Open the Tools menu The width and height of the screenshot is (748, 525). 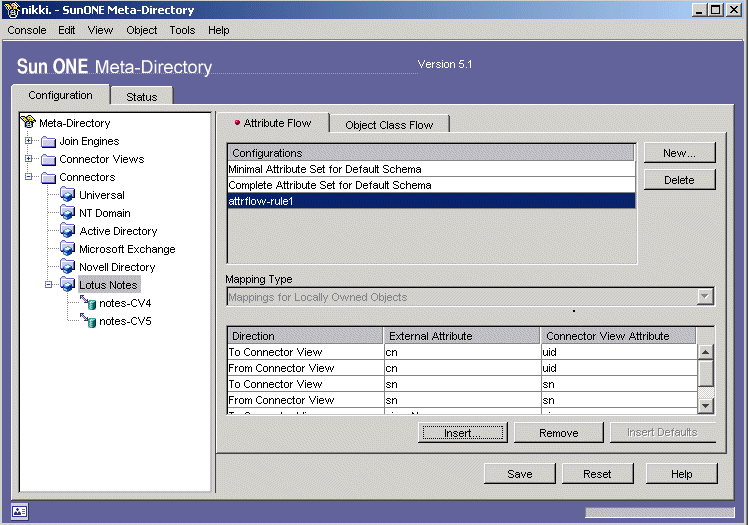(182, 30)
